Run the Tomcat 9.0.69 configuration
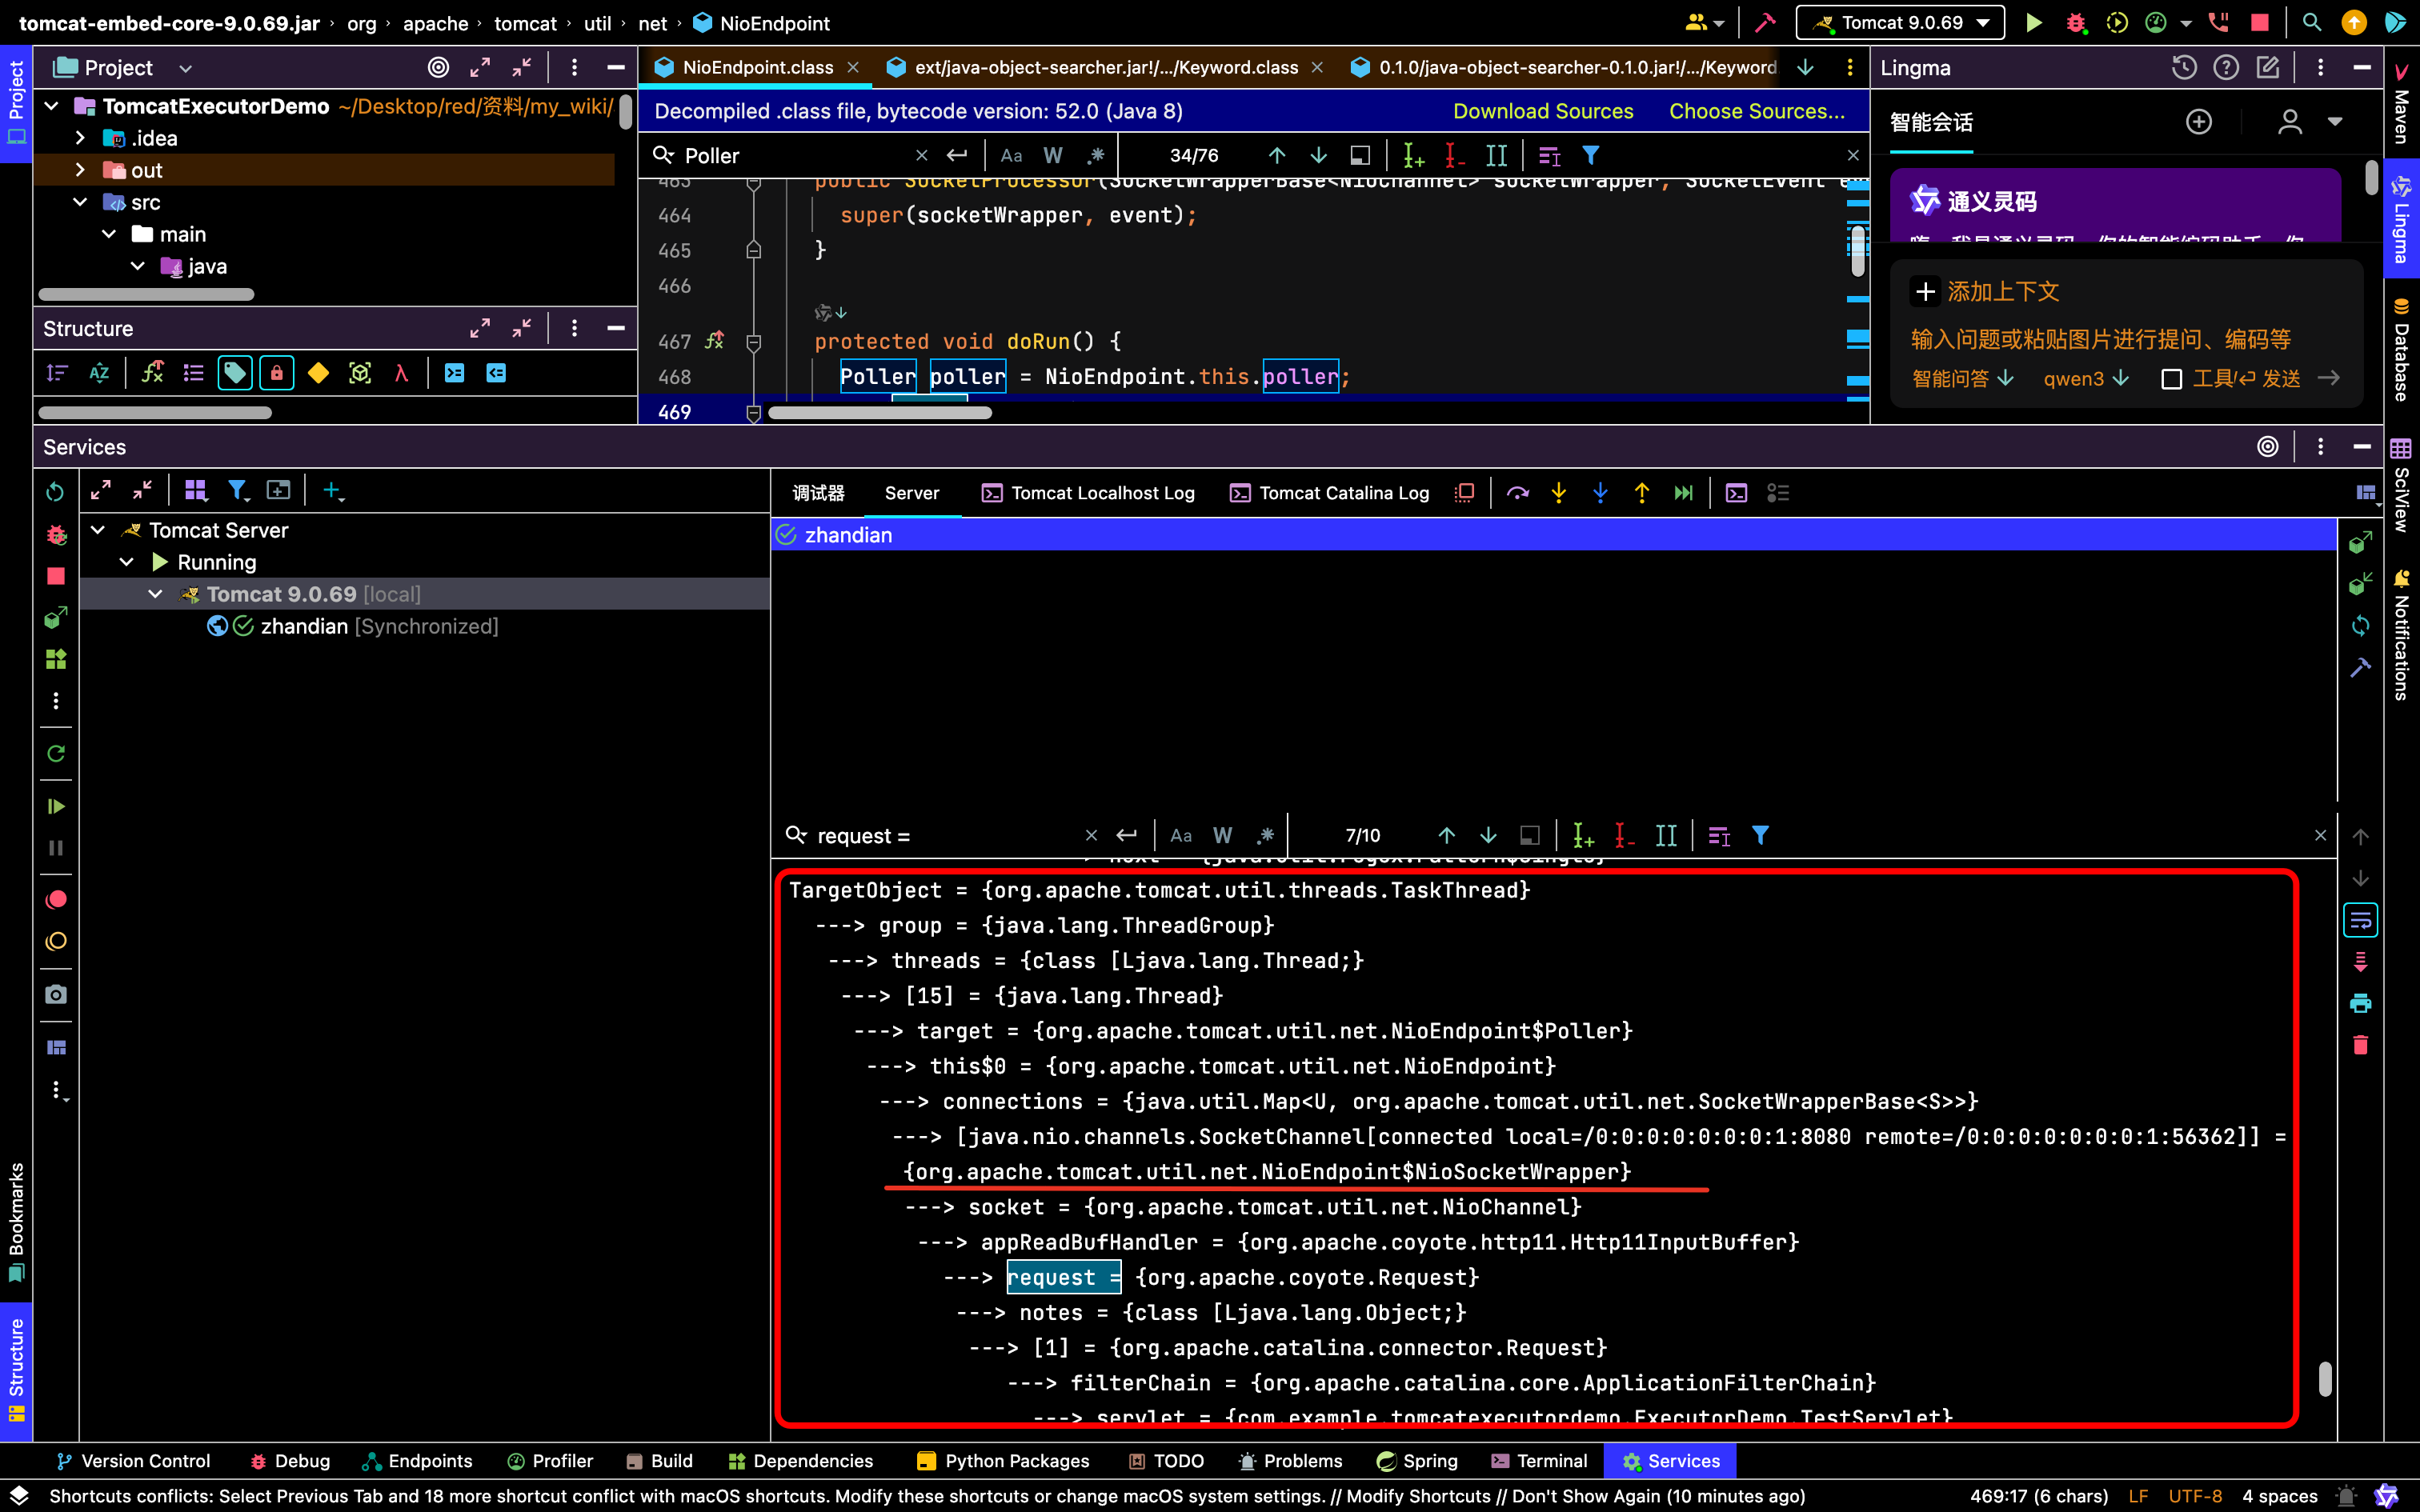This screenshot has width=2420, height=1512. [2033, 22]
